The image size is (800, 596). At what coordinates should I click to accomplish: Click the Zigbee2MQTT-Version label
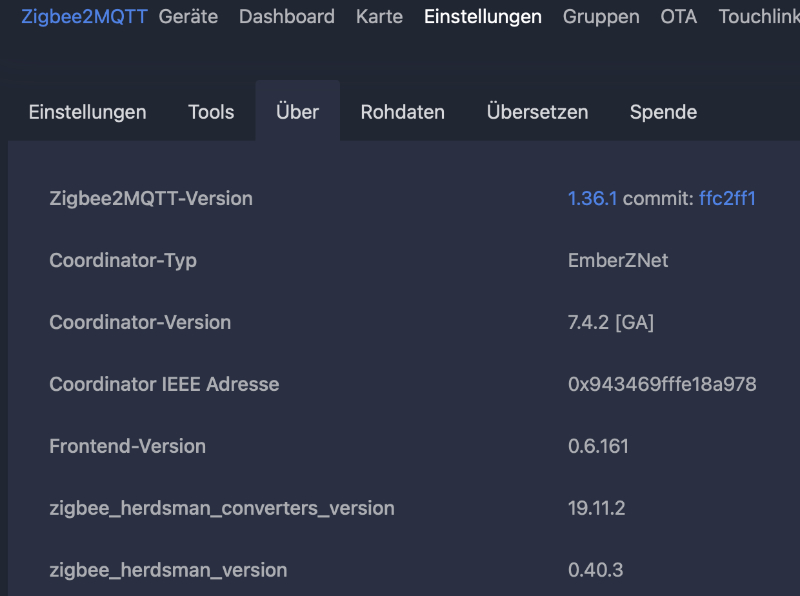151,198
